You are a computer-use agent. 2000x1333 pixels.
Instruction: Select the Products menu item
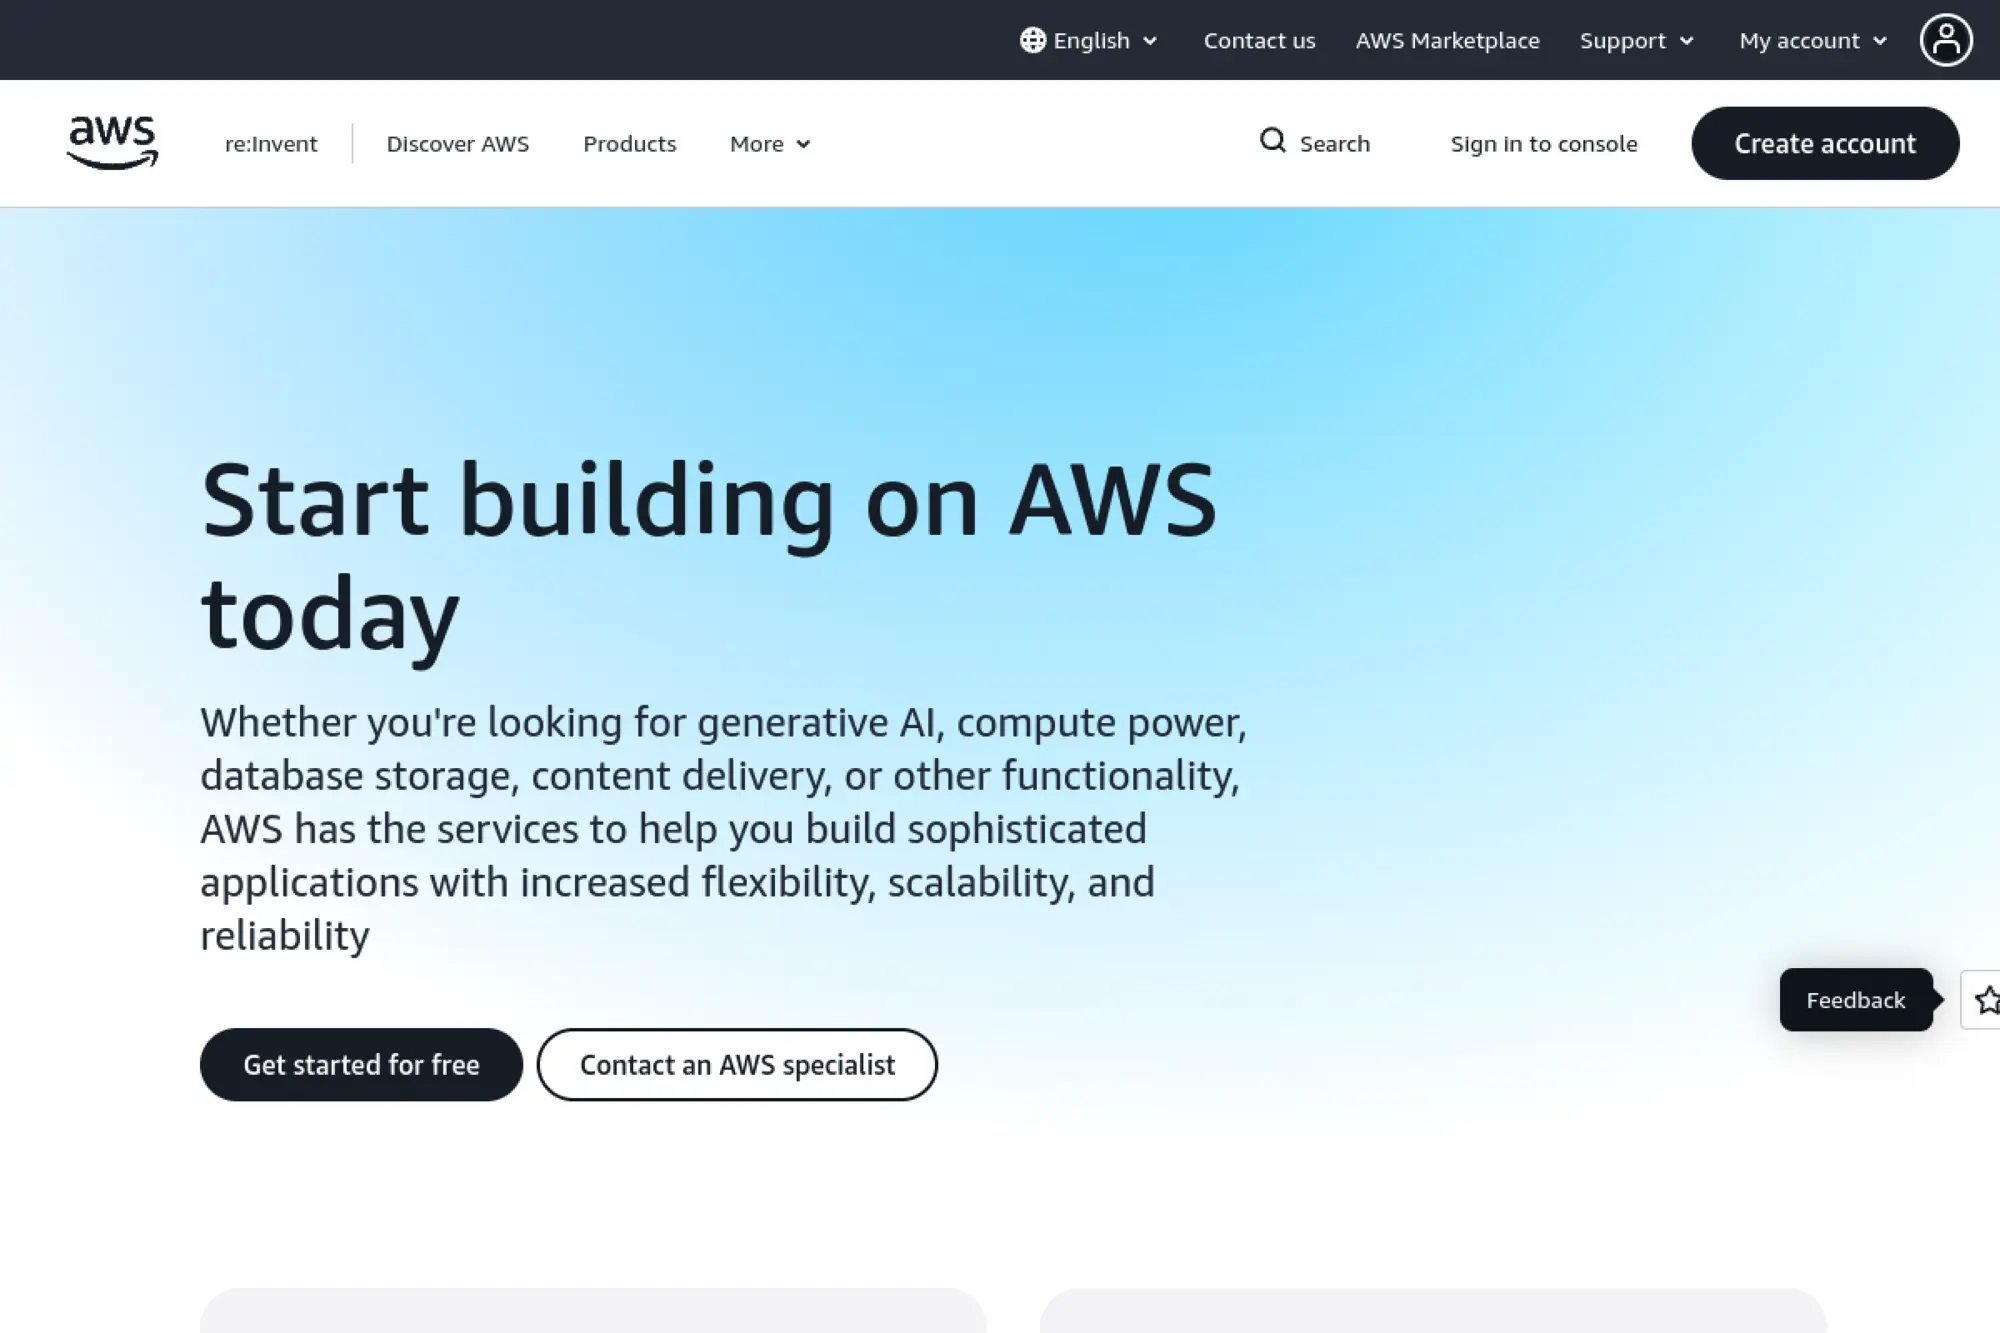click(x=629, y=143)
